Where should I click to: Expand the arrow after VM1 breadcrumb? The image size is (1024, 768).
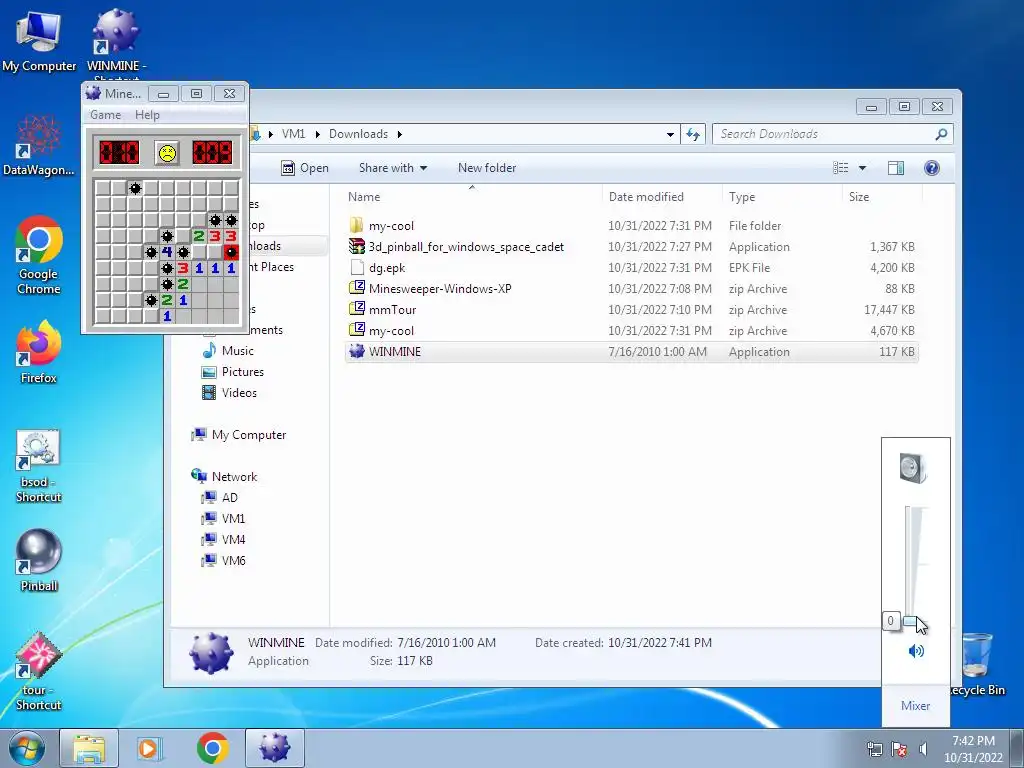(x=317, y=134)
